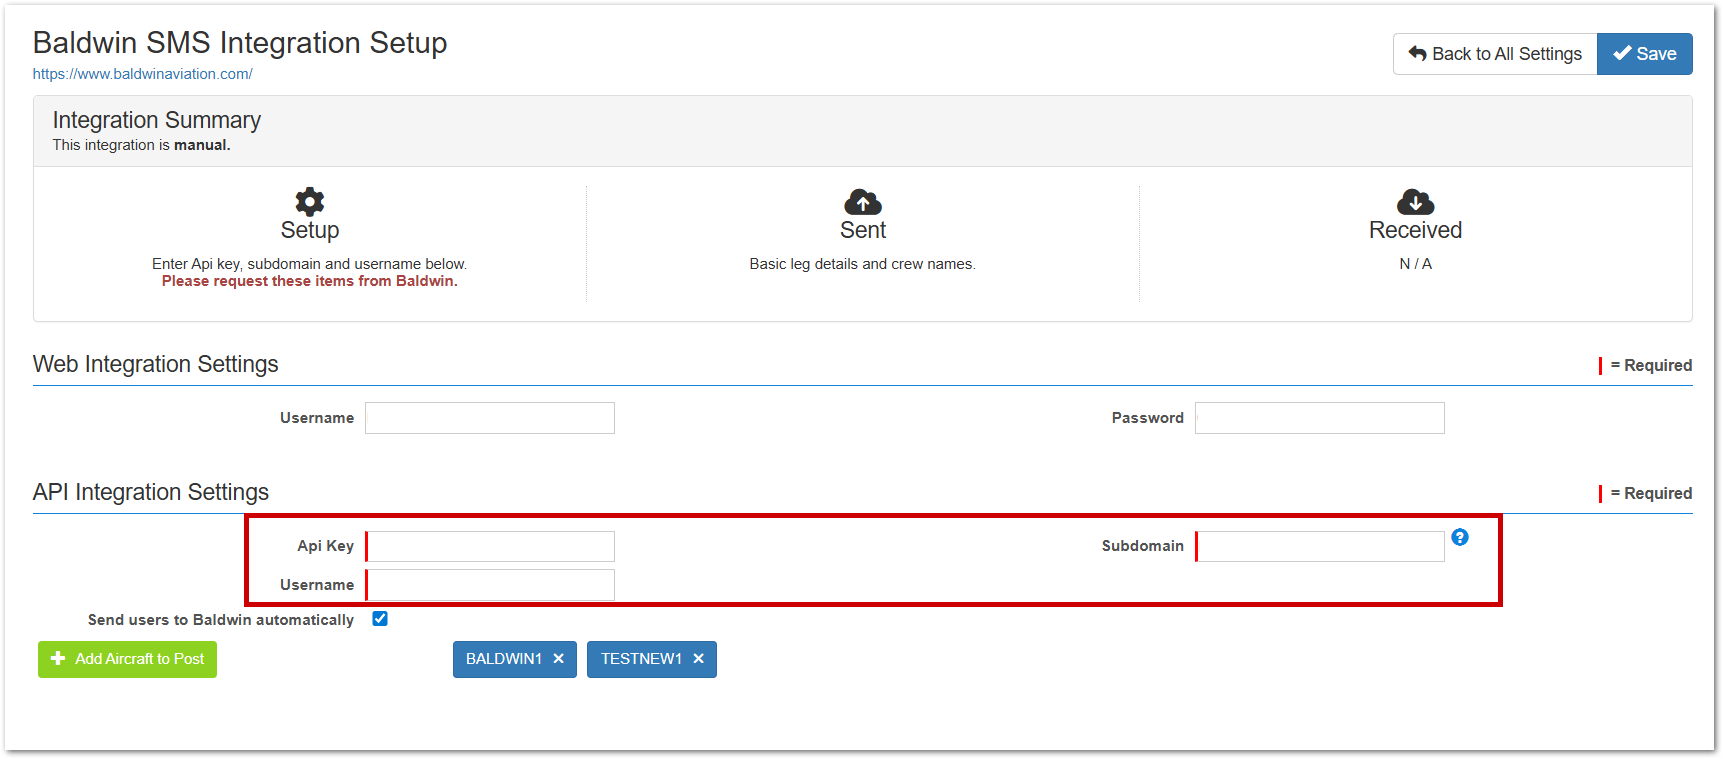Remove BALDWIN1 aircraft using its X icon
Image resolution: width=1723 pixels, height=759 pixels.
(559, 659)
